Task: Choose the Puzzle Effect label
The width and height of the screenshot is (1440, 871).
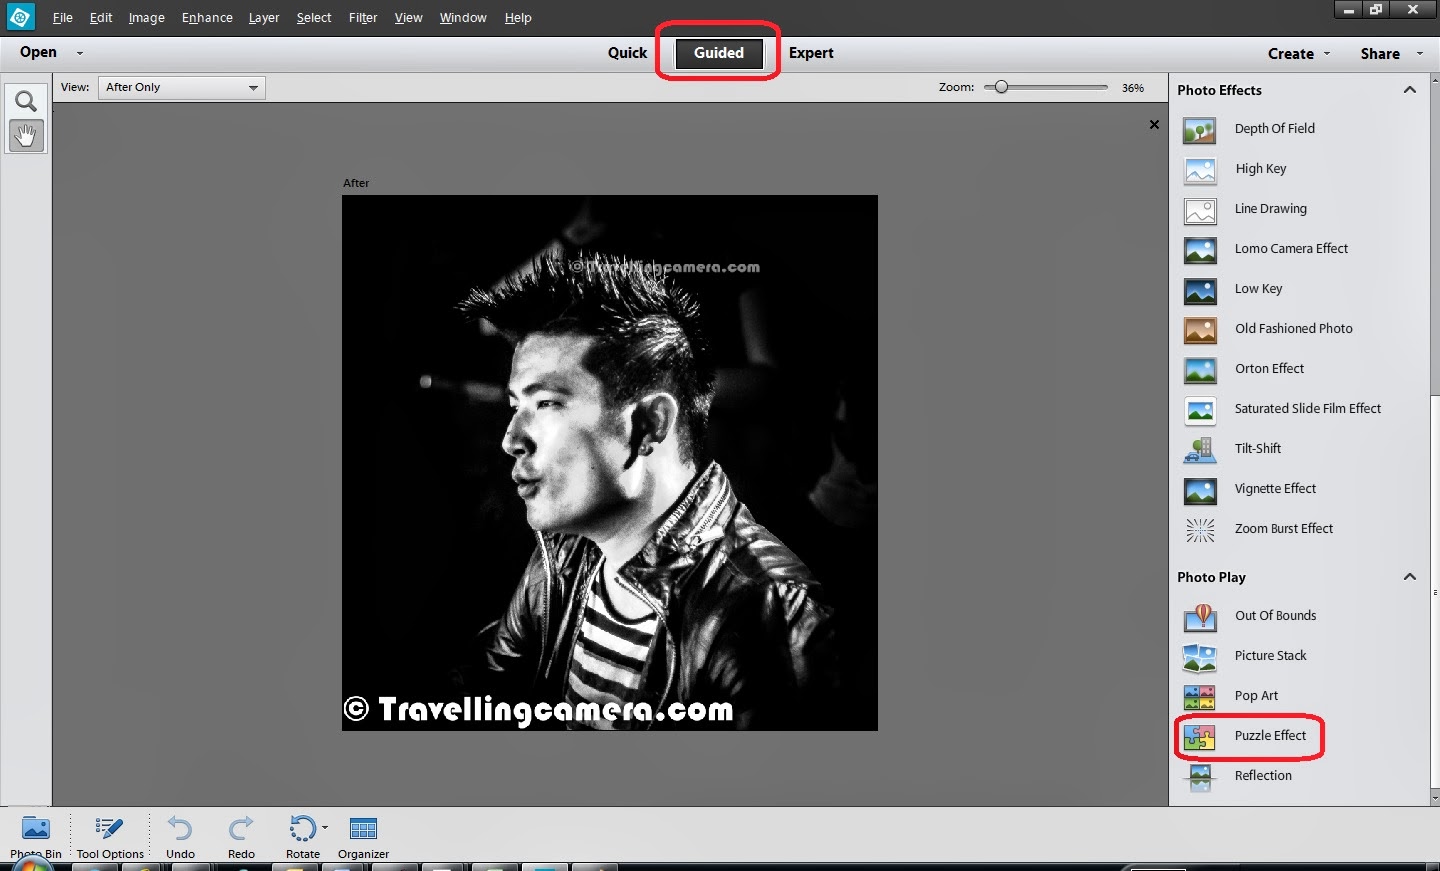Action: (x=1270, y=736)
